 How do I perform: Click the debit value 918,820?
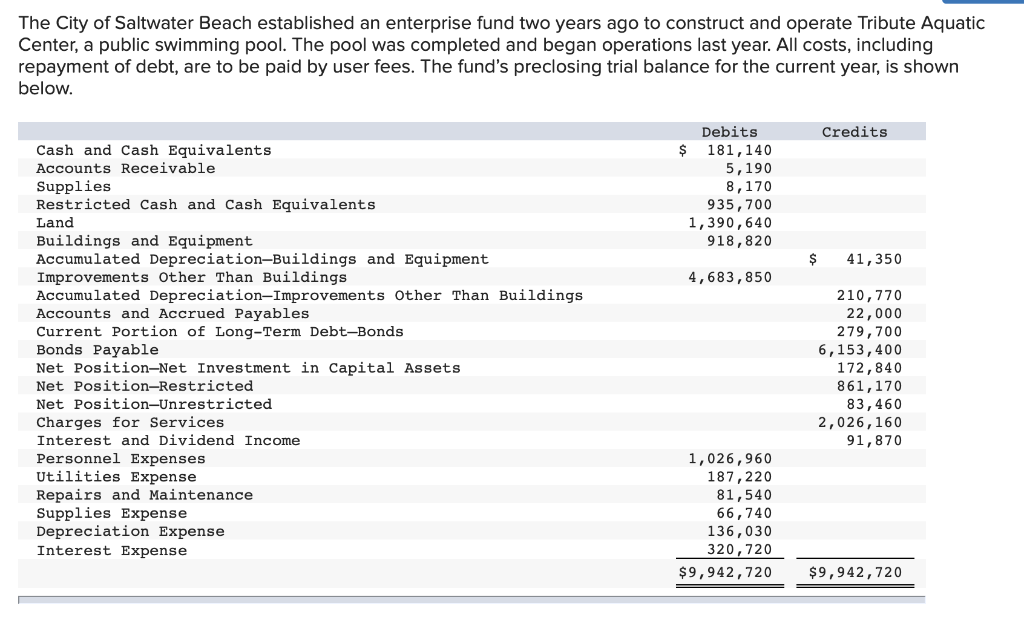(739, 241)
